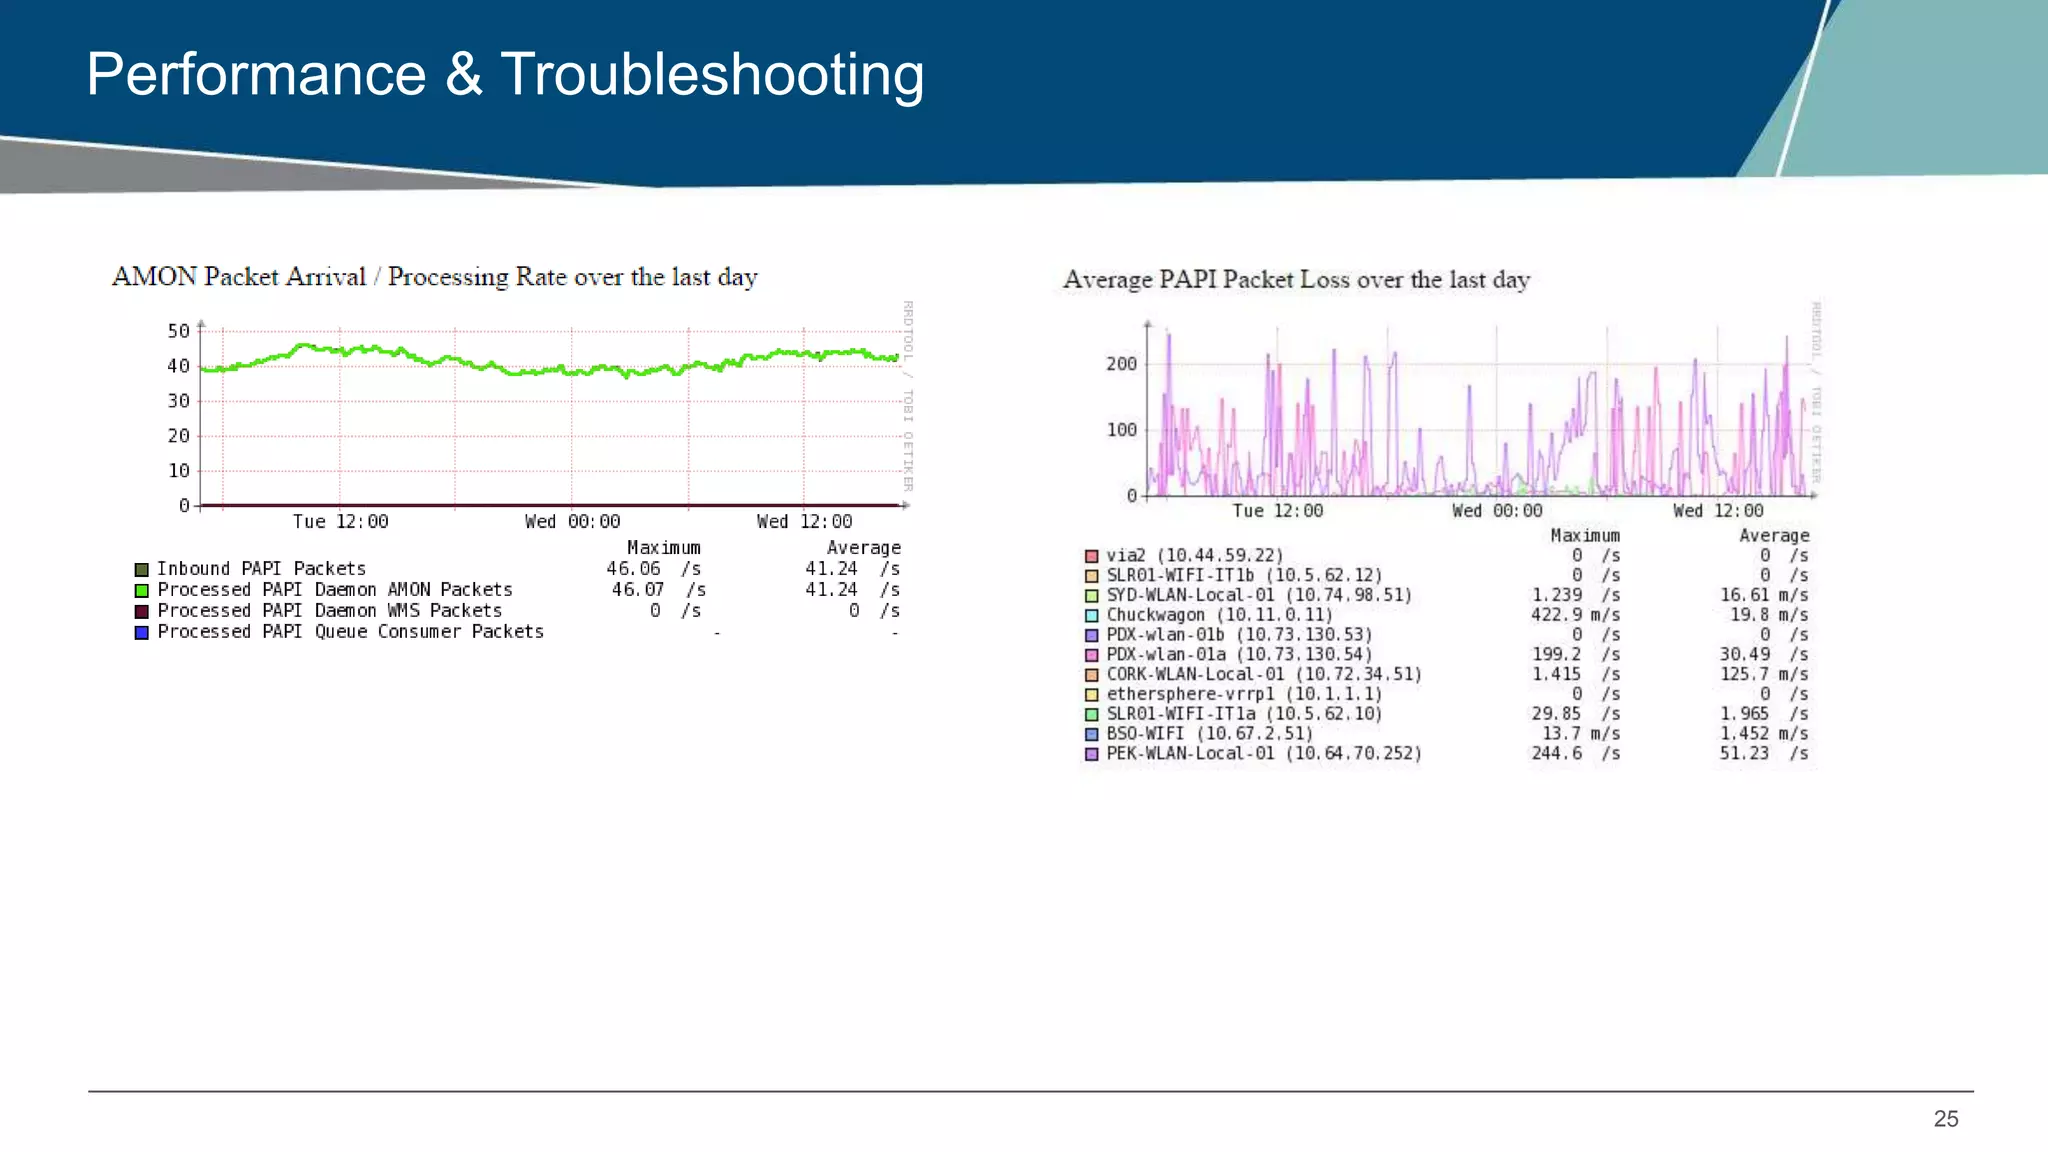This screenshot has height=1152, width=2048.
Task: Click the Chuckwagon legend swatch
Action: click(1092, 616)
